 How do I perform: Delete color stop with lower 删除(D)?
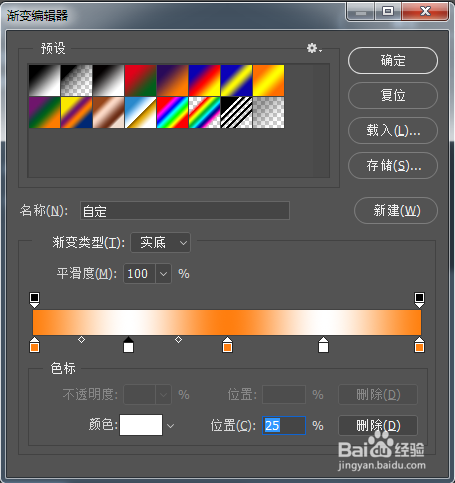pyautogui.click(x=378, y=425)
